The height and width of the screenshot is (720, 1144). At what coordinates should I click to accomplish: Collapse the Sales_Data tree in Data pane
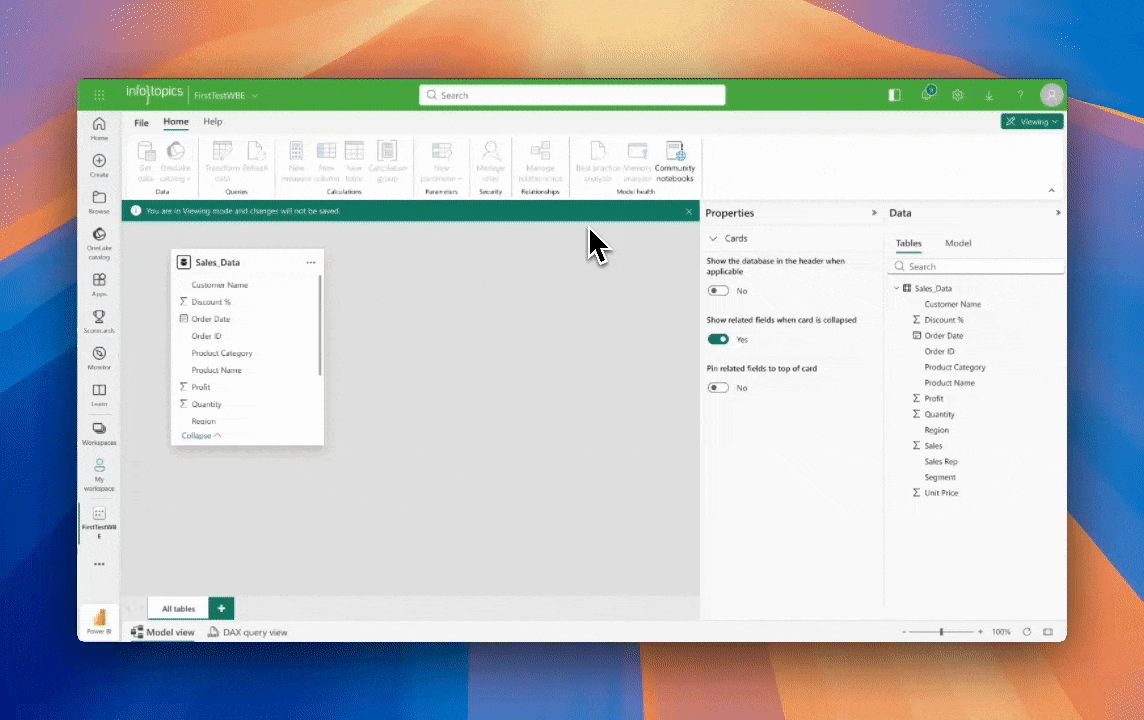click(x=896, y=288)
